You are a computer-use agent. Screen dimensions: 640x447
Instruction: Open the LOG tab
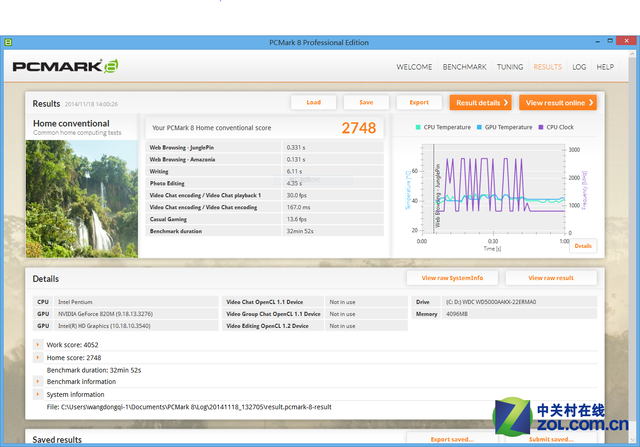(x=579, y=67)
